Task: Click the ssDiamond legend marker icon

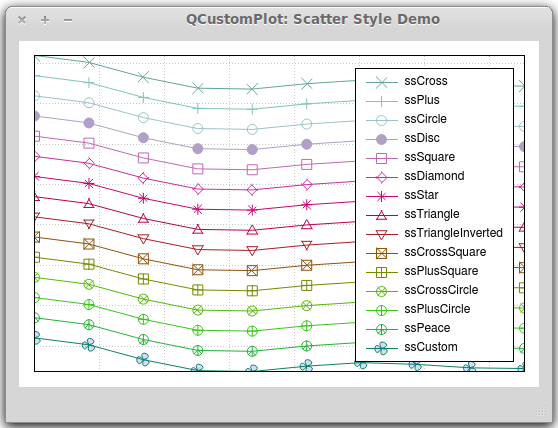Action: pyautogui.click(x=381, y=177)
